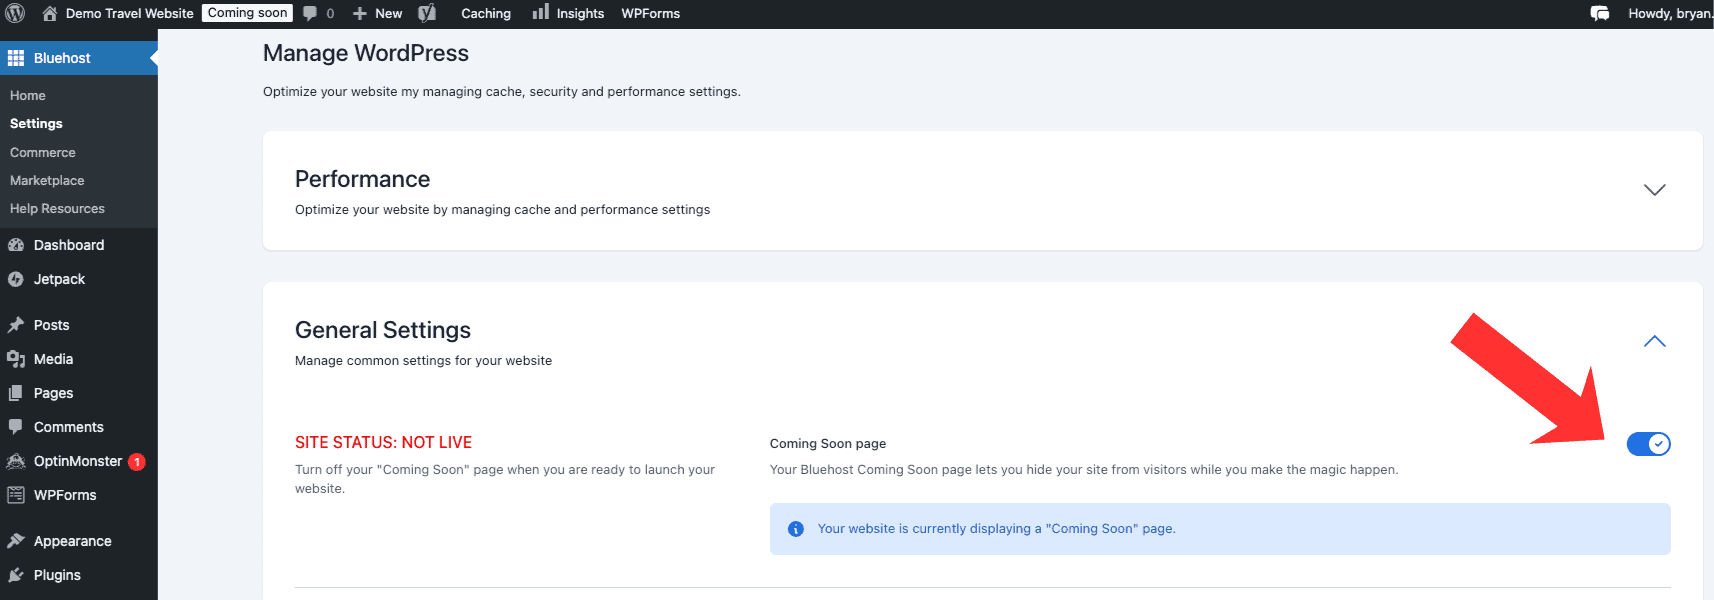Screen dimensions: 1714x600
Task: Open Plugins label in sidebar
Action: pos(57,575)
